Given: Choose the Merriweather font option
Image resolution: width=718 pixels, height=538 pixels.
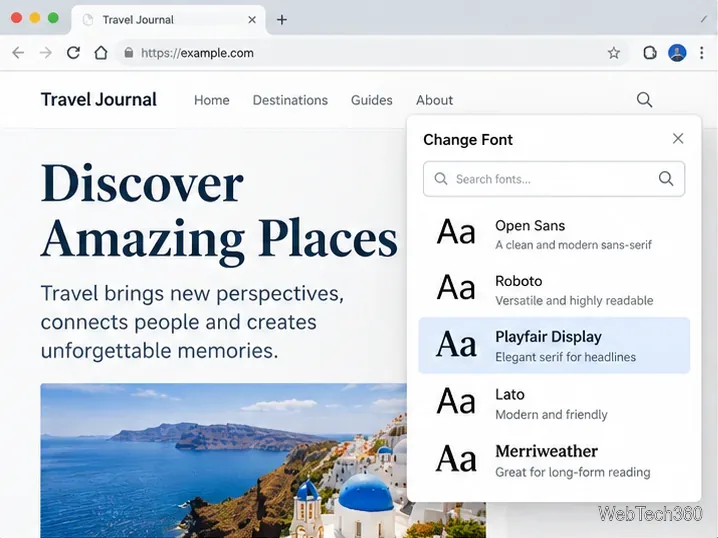Looking at the screenshot, I should (554, 461).
